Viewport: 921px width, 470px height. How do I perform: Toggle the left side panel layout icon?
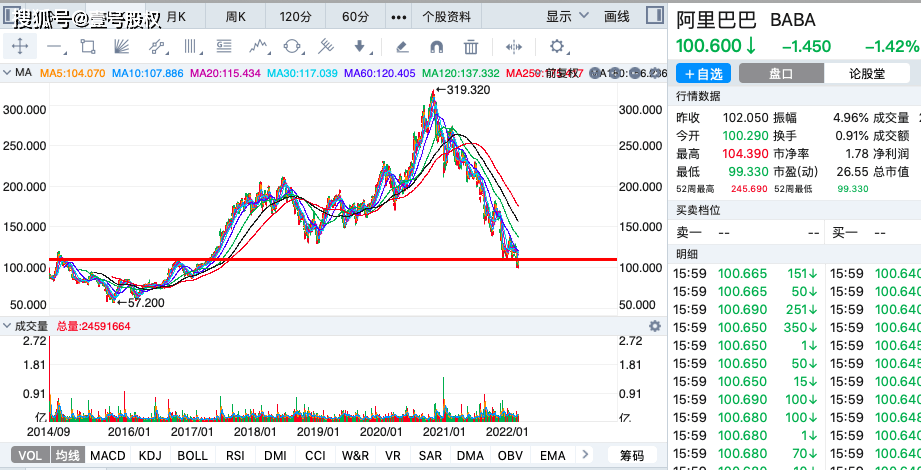click(7, 15)
